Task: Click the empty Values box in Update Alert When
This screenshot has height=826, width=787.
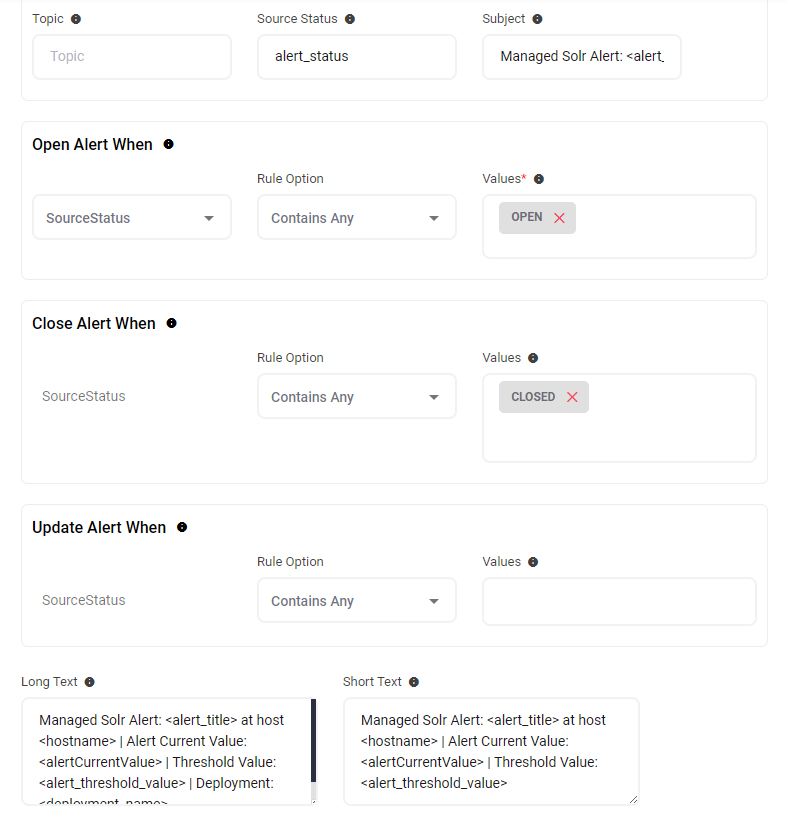Action: tap(619, 601)
